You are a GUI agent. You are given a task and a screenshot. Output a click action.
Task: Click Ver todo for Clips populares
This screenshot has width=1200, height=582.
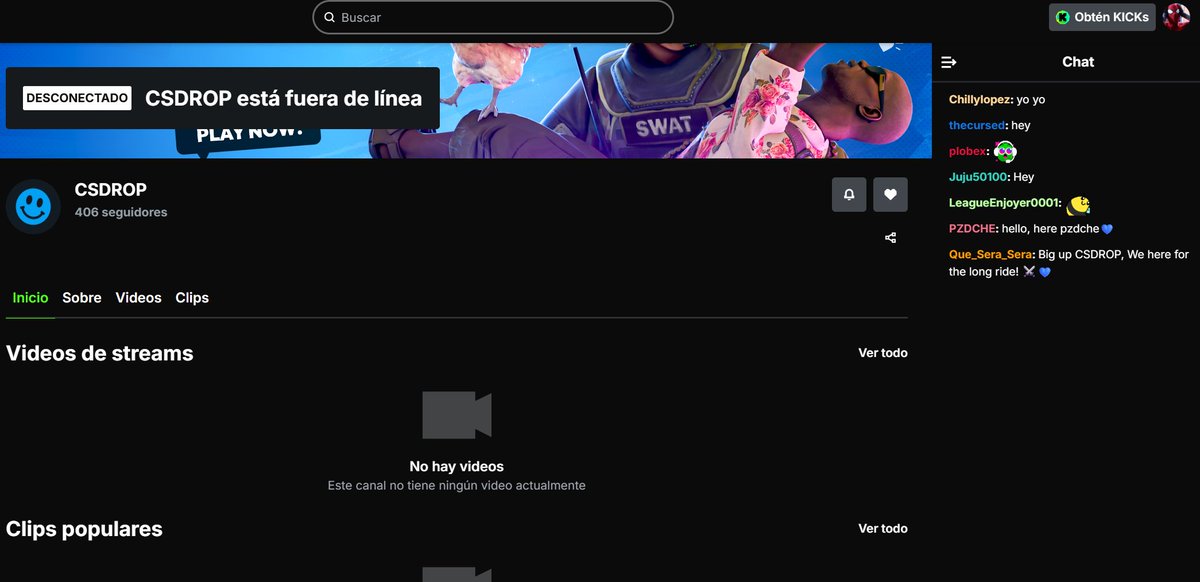(x=883, y=528)
